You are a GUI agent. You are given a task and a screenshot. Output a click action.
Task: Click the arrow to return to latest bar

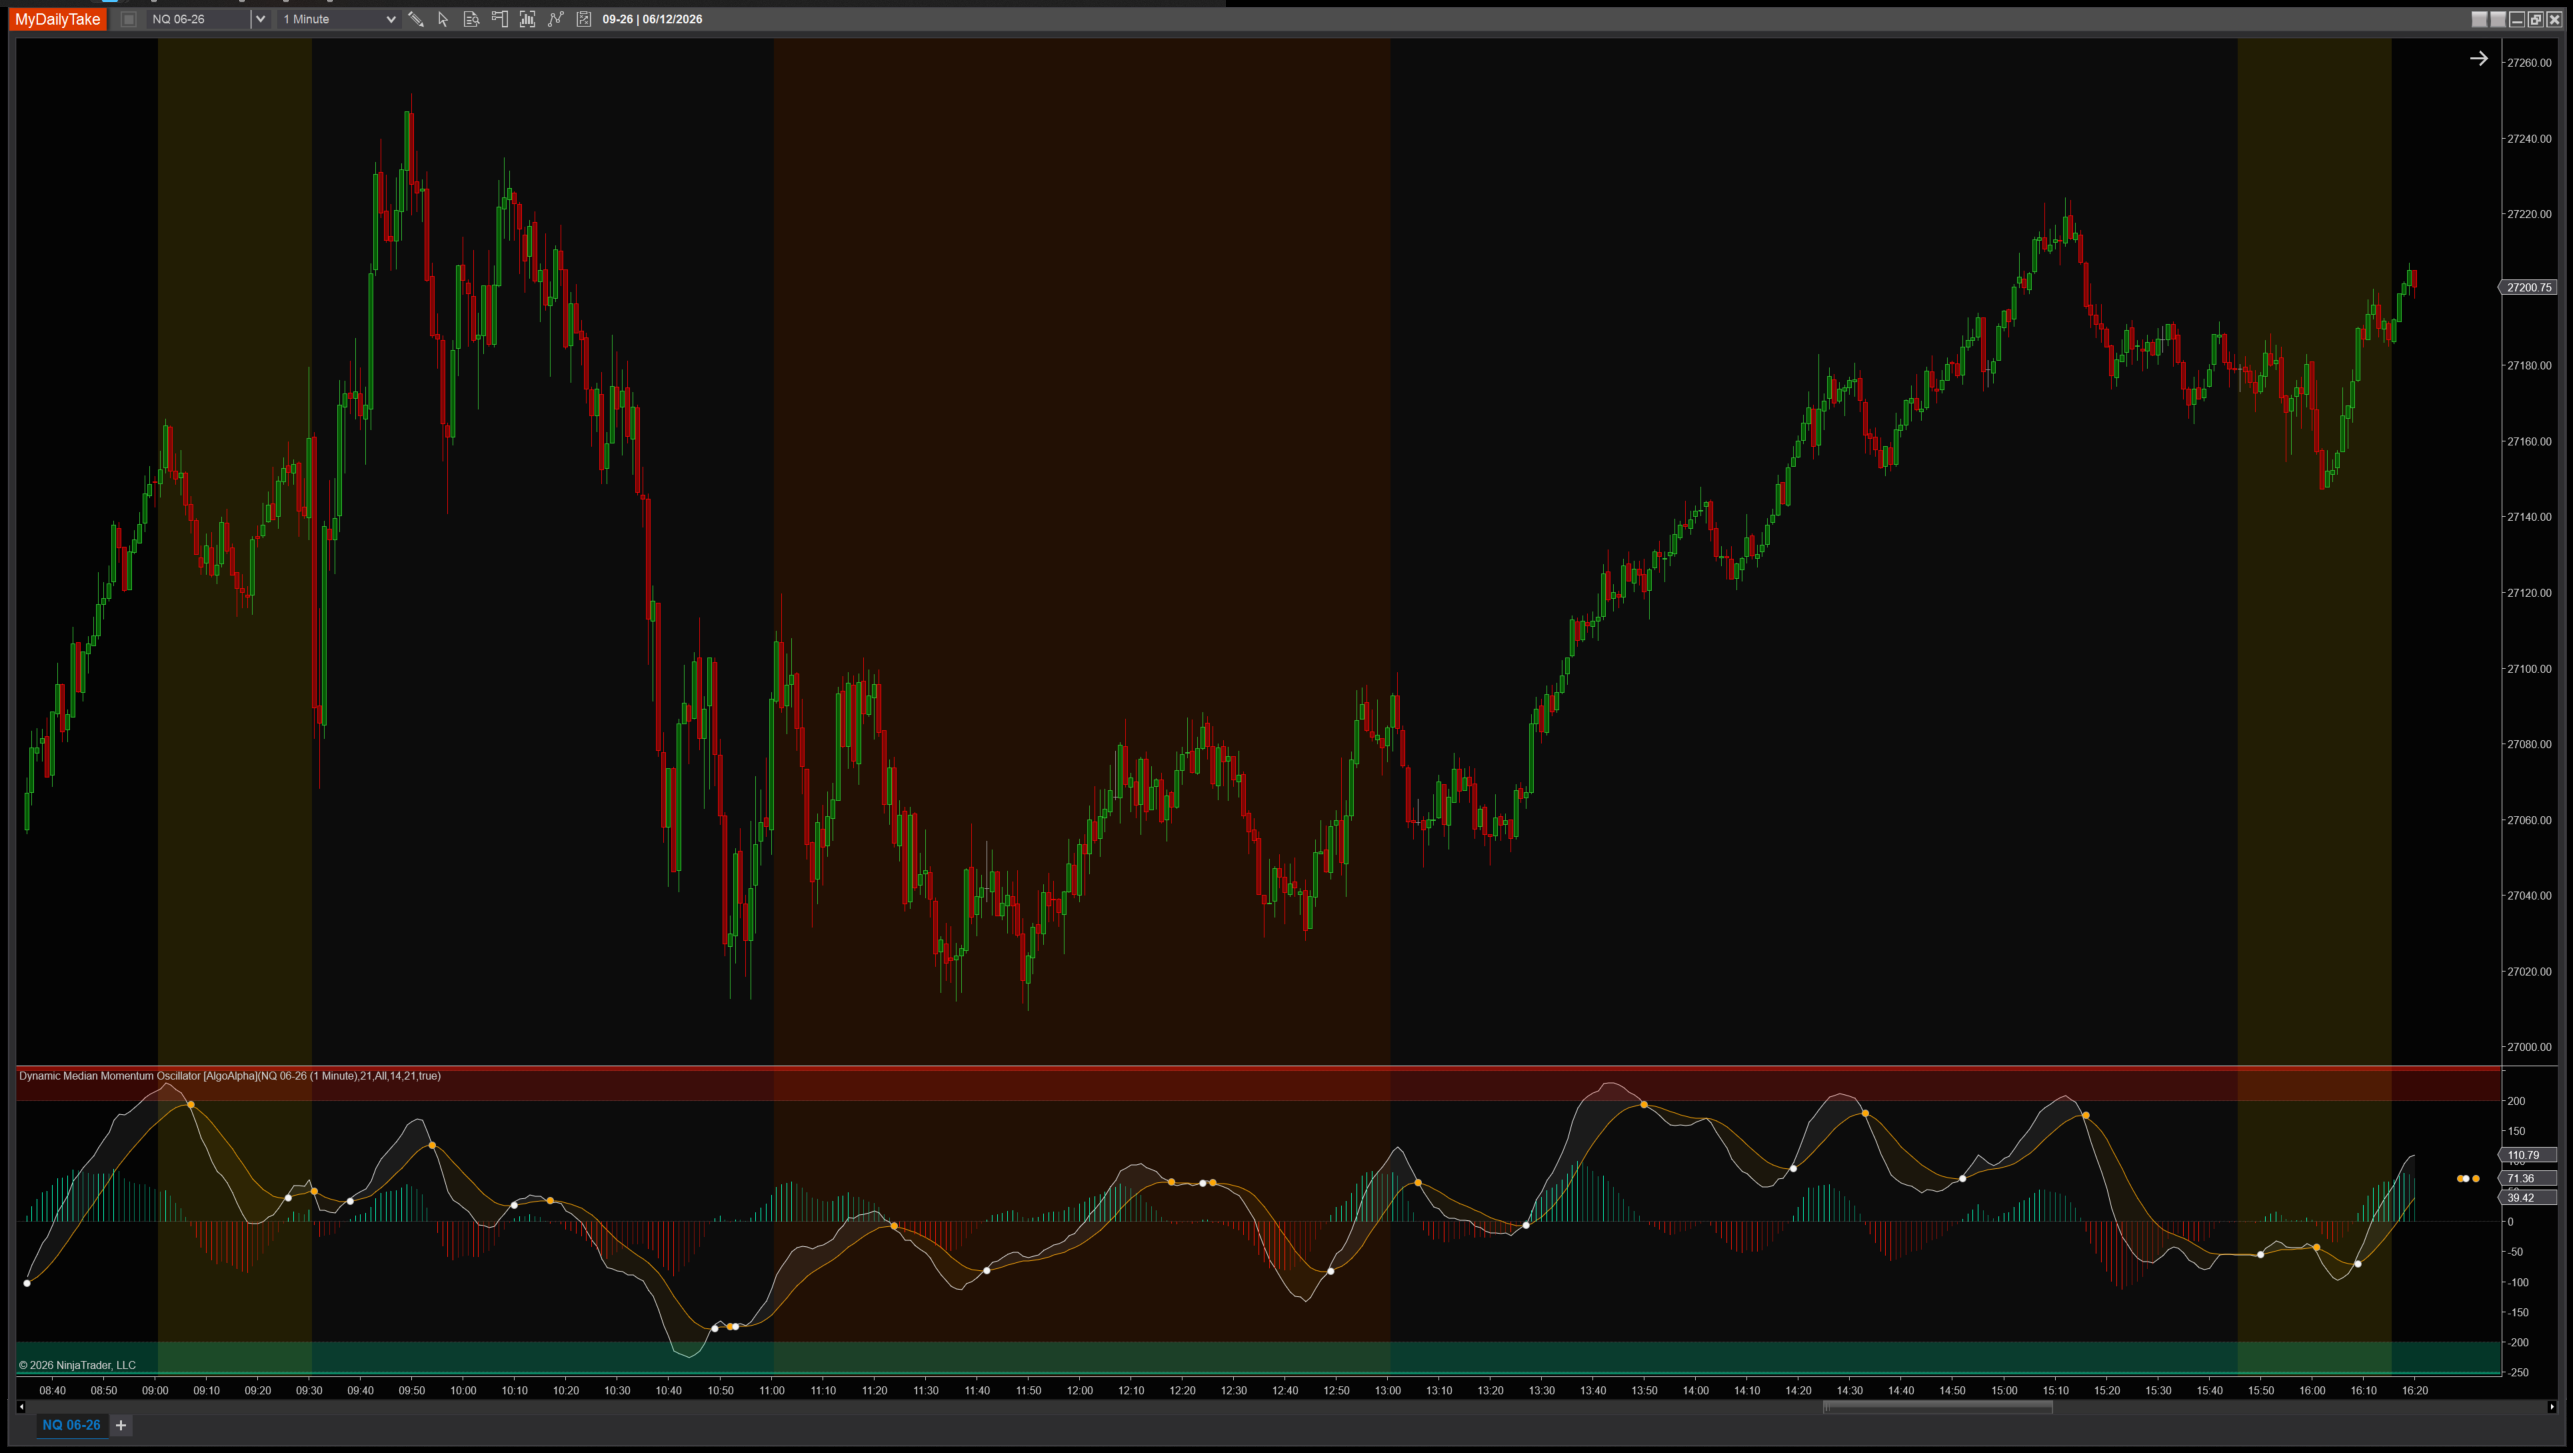click(x=2478, y=59)
